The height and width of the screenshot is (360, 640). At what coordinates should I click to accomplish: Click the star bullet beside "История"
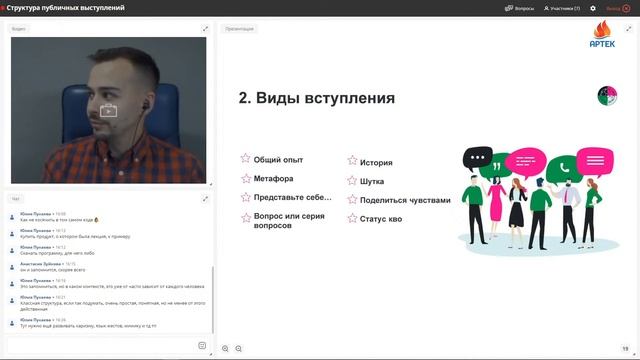(x=352, y=161)
